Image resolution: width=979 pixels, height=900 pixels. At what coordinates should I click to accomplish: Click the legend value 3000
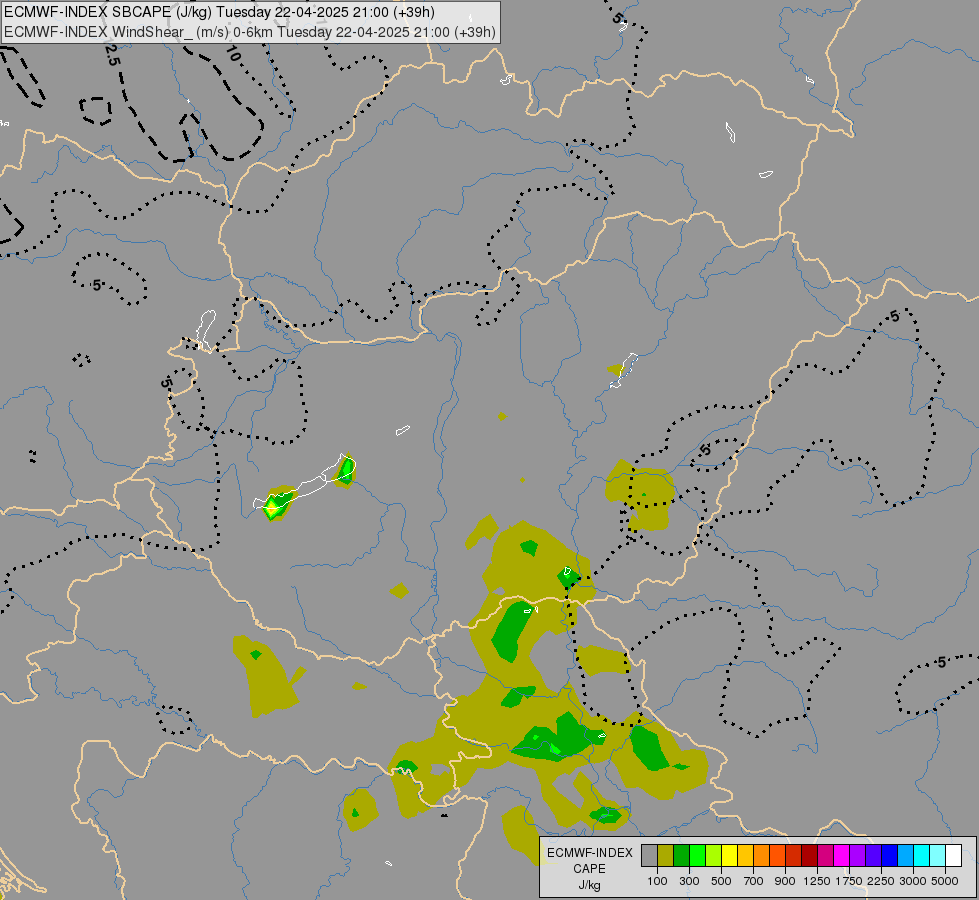pyautogui.click(x=913, y=881)
